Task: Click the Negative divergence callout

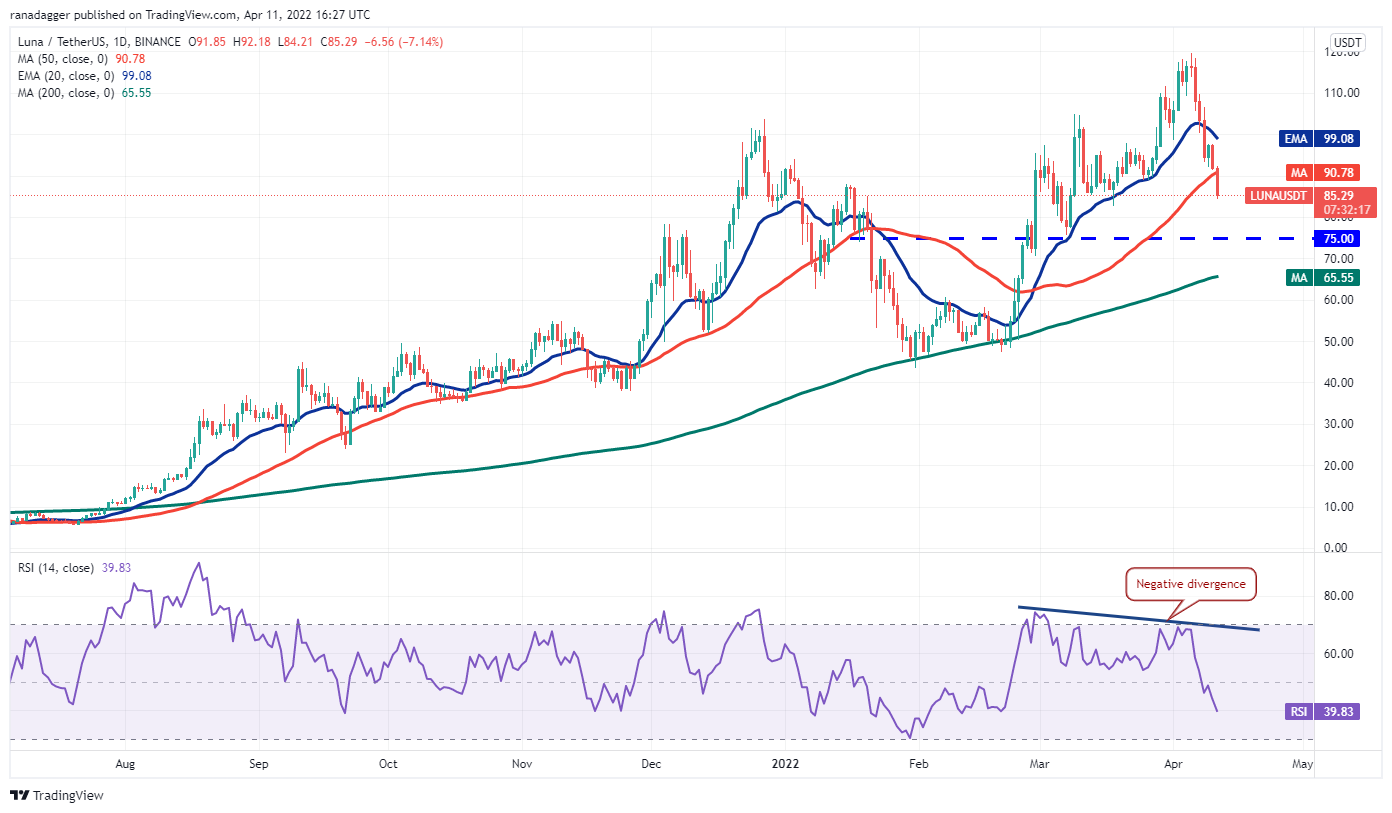Action: (x=1190, y=583)
